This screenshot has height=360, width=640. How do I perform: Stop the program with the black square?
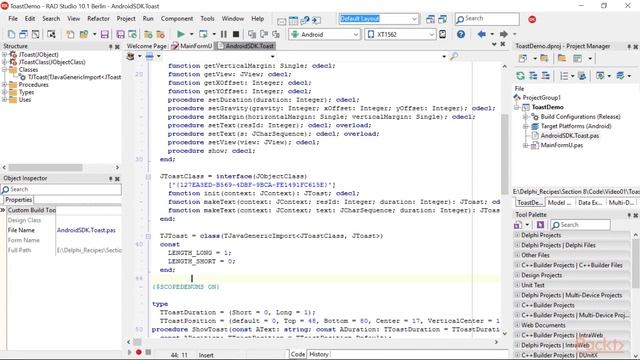(236, 34)
